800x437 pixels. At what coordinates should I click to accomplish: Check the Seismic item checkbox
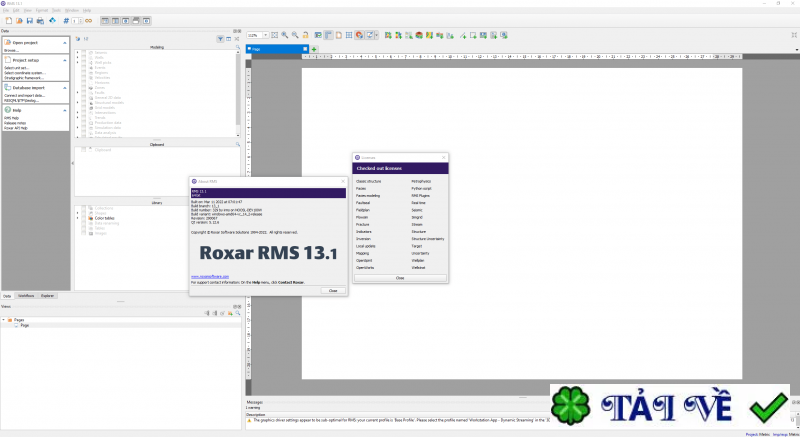coord(84,53)
